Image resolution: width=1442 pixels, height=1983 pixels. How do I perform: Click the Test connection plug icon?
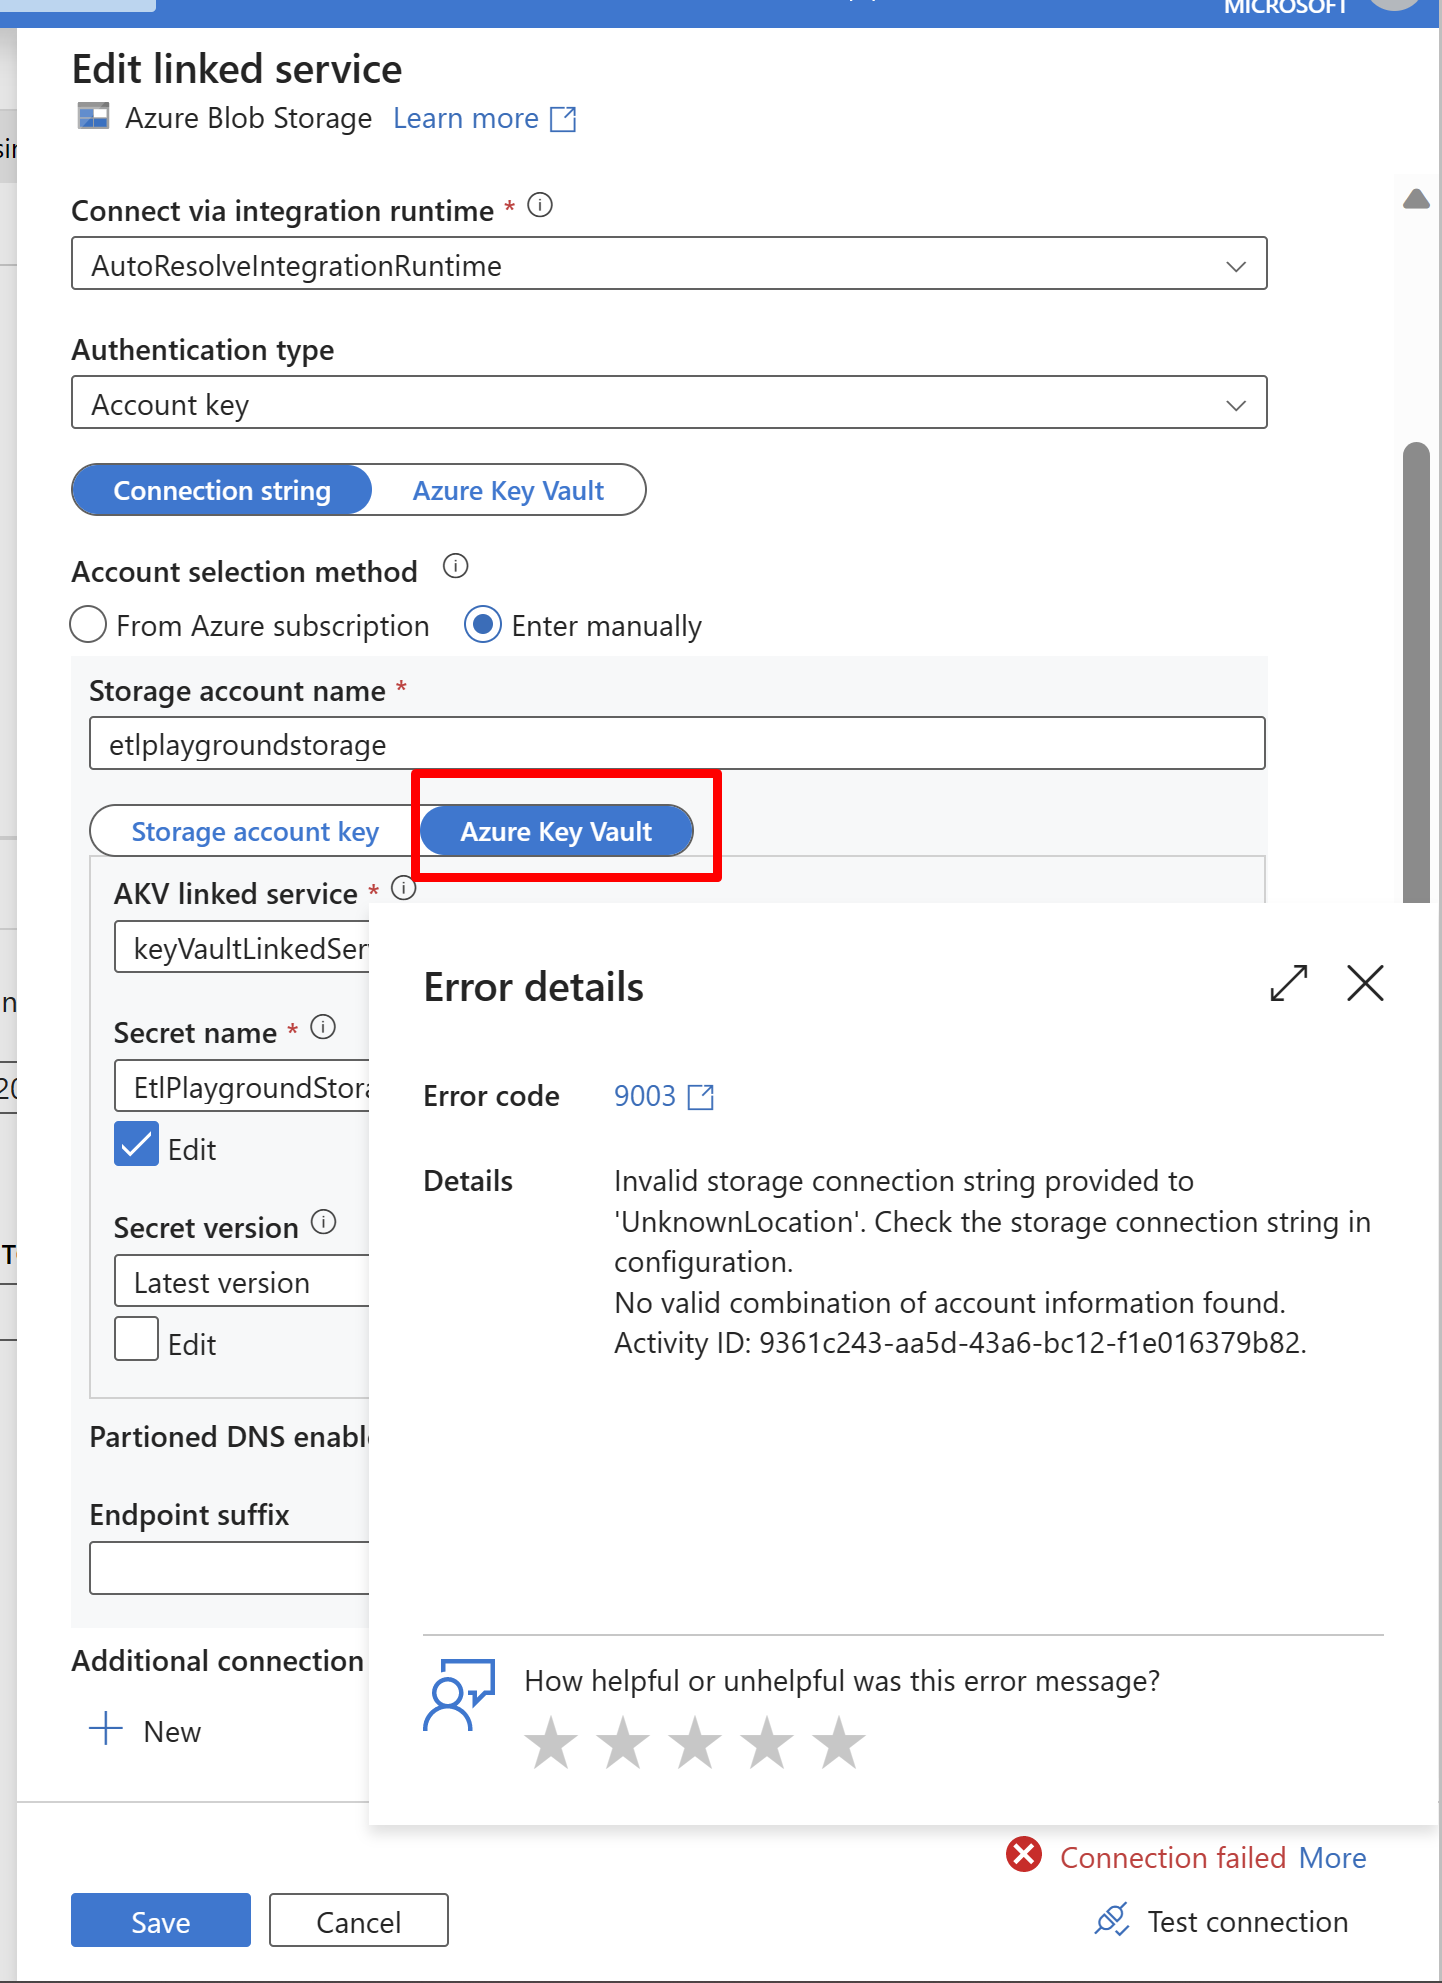point(1112,1920)
